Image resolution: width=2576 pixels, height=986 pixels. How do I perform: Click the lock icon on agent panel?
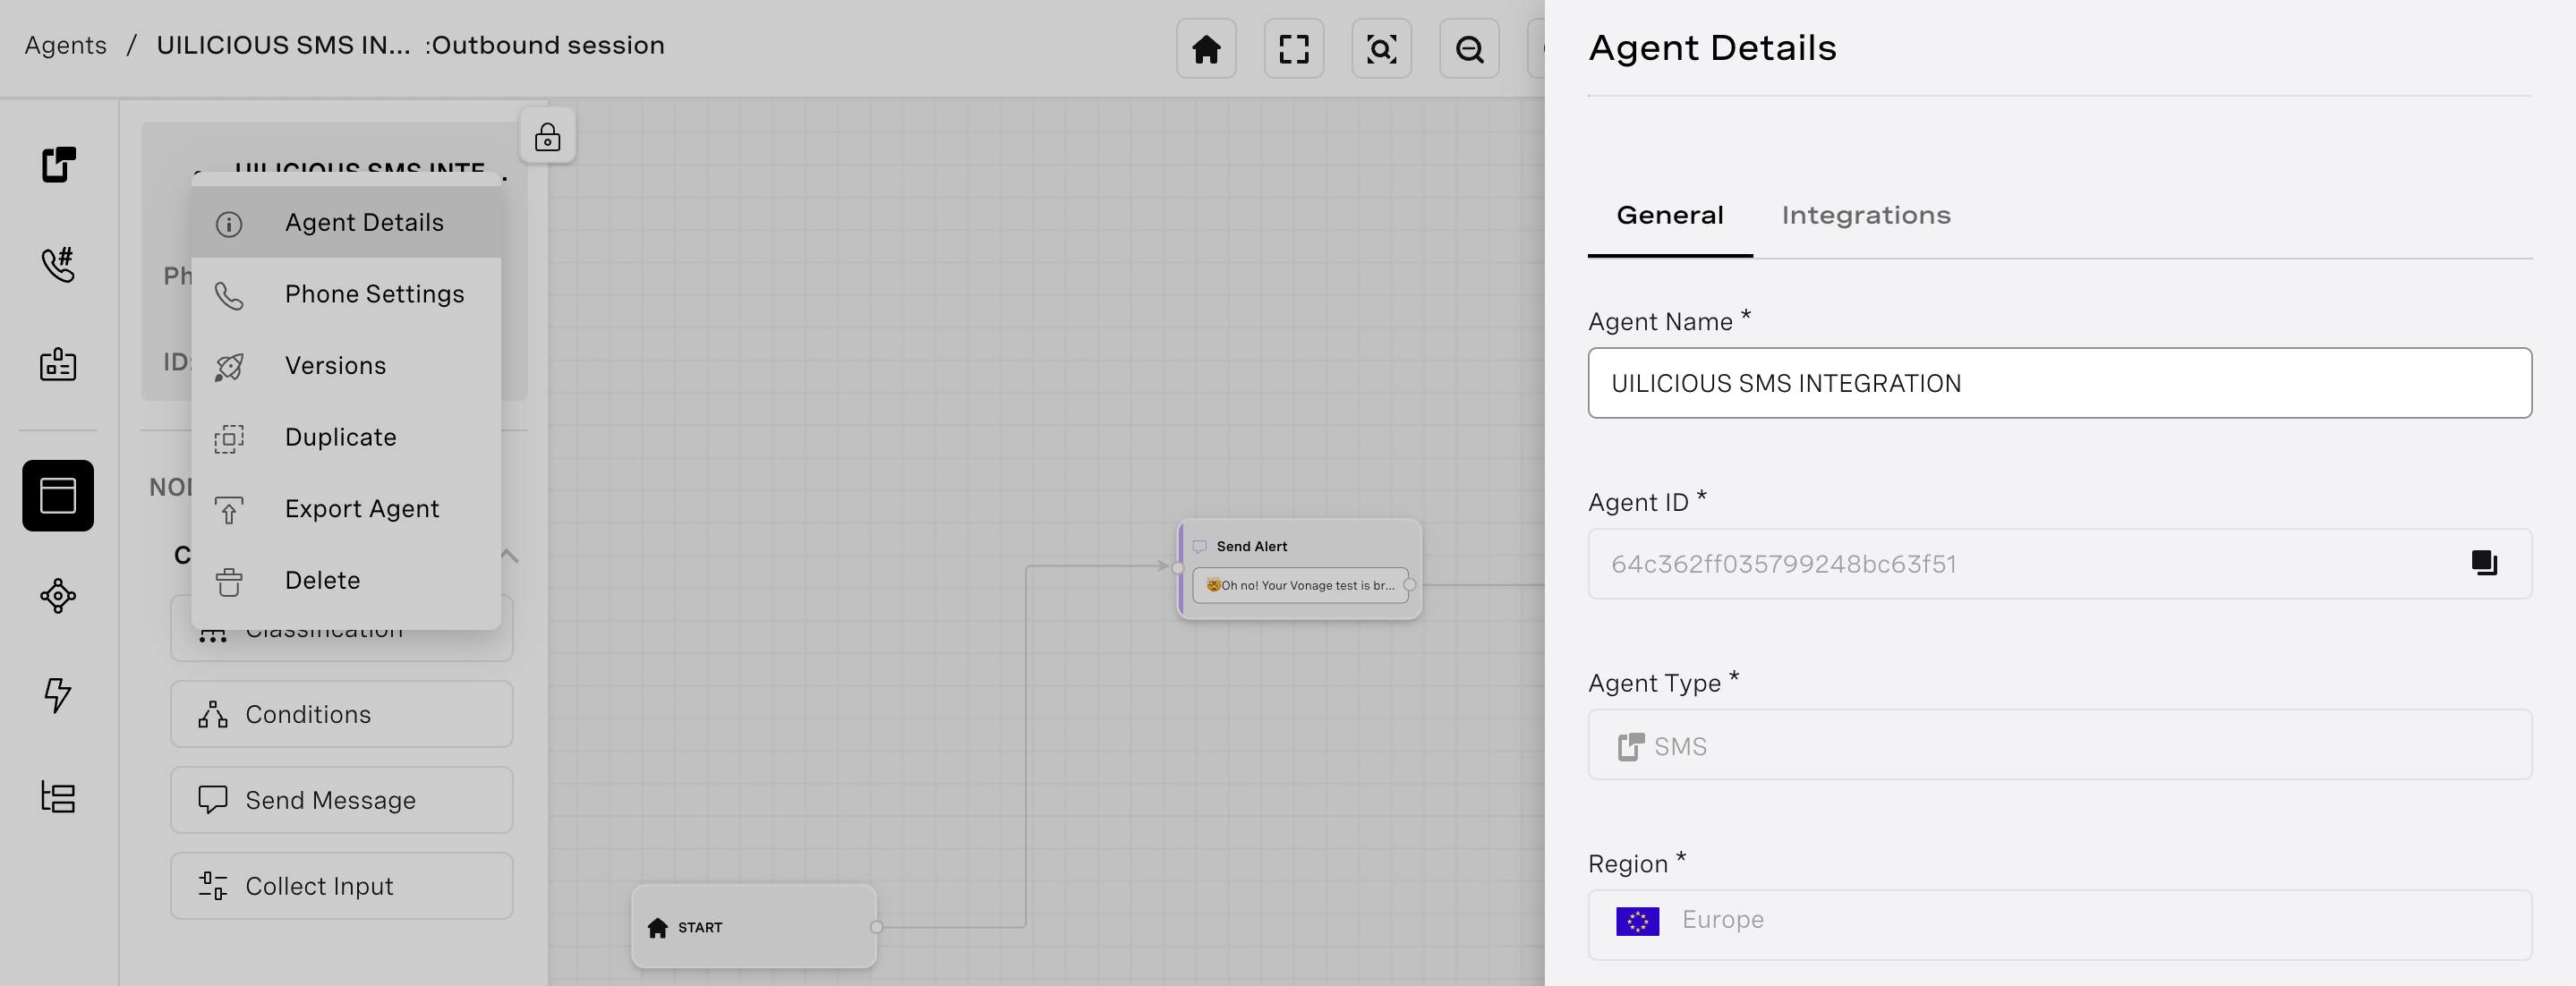point(547,137)
